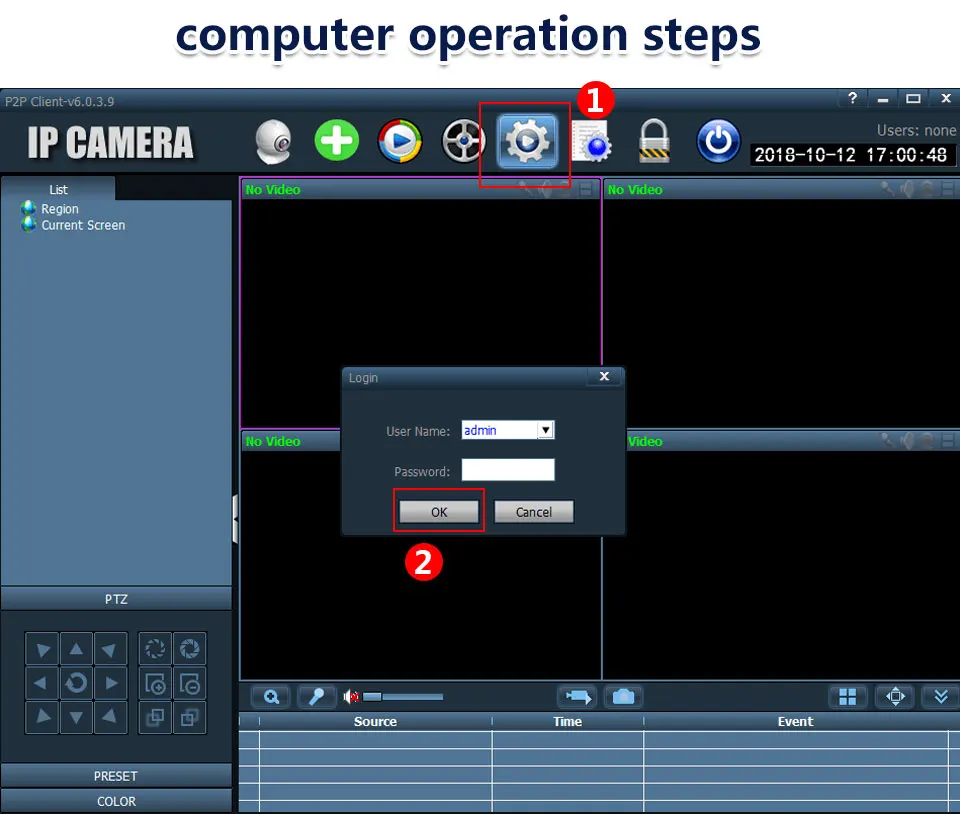Collapse event list with double chevron
The height and width of the screenshot is (814, 960).
point(941,696)
